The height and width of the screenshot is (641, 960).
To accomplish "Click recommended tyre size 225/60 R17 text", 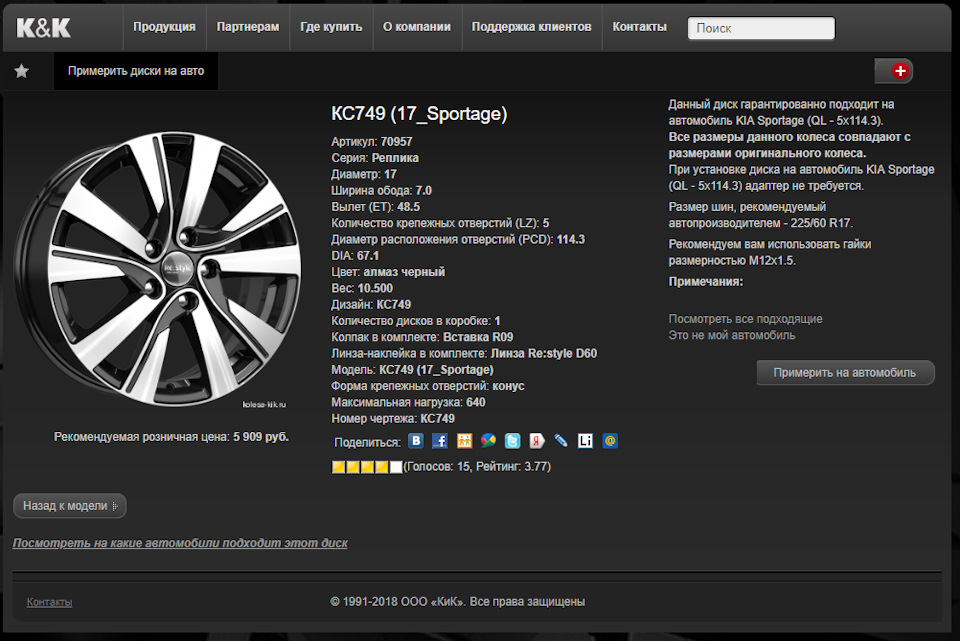I will pyautogui.click(x=760, y=215).
